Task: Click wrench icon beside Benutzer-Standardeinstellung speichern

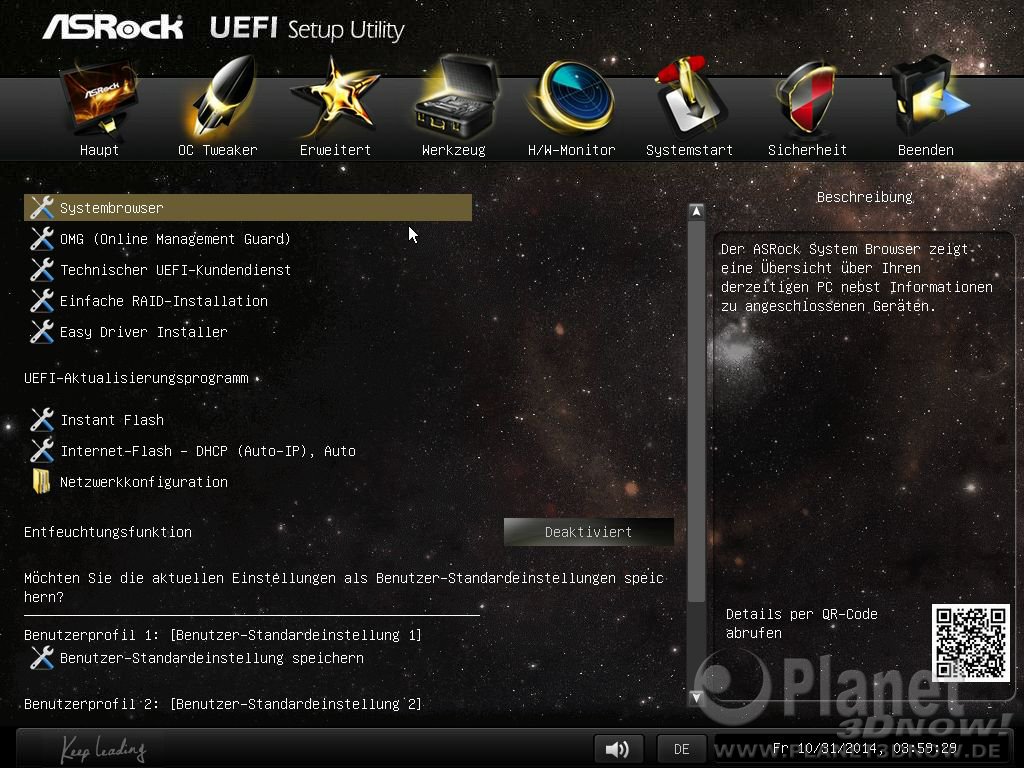Action: coord(42,658)
